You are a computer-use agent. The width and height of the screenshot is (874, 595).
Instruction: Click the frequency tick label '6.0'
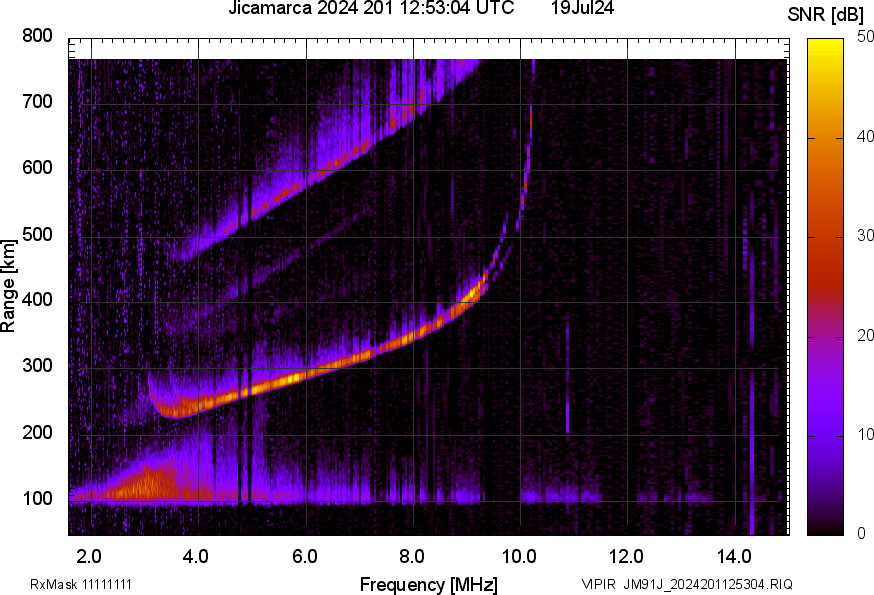(304, 557)
